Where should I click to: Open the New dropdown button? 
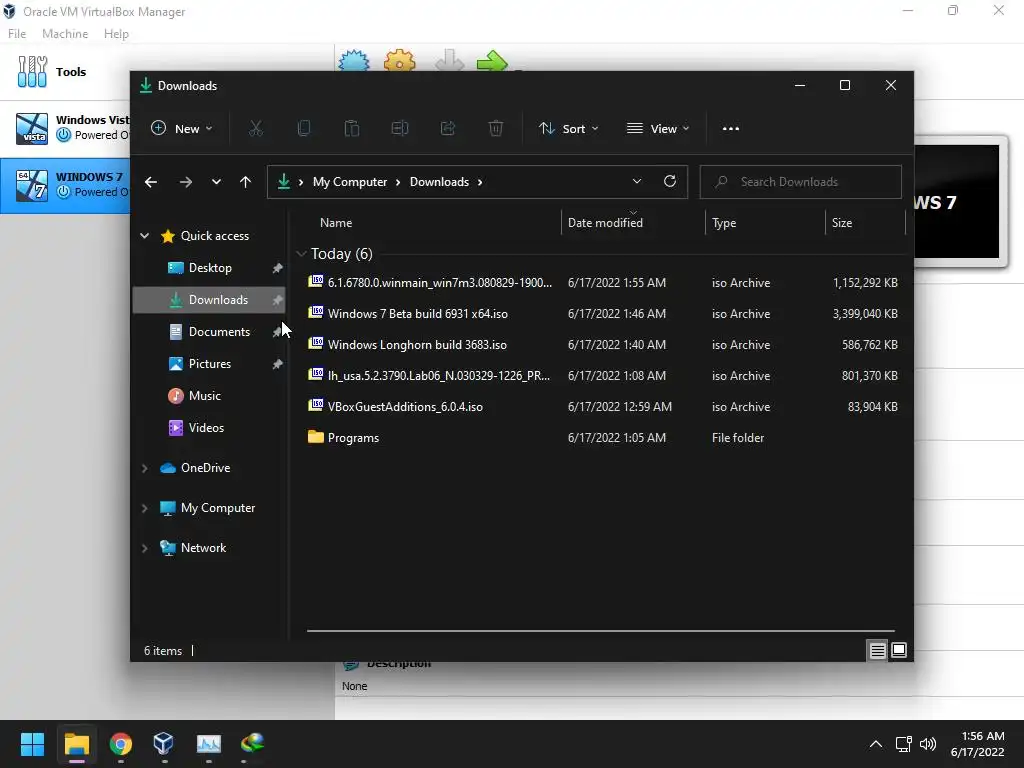click(x=182, y=129)
